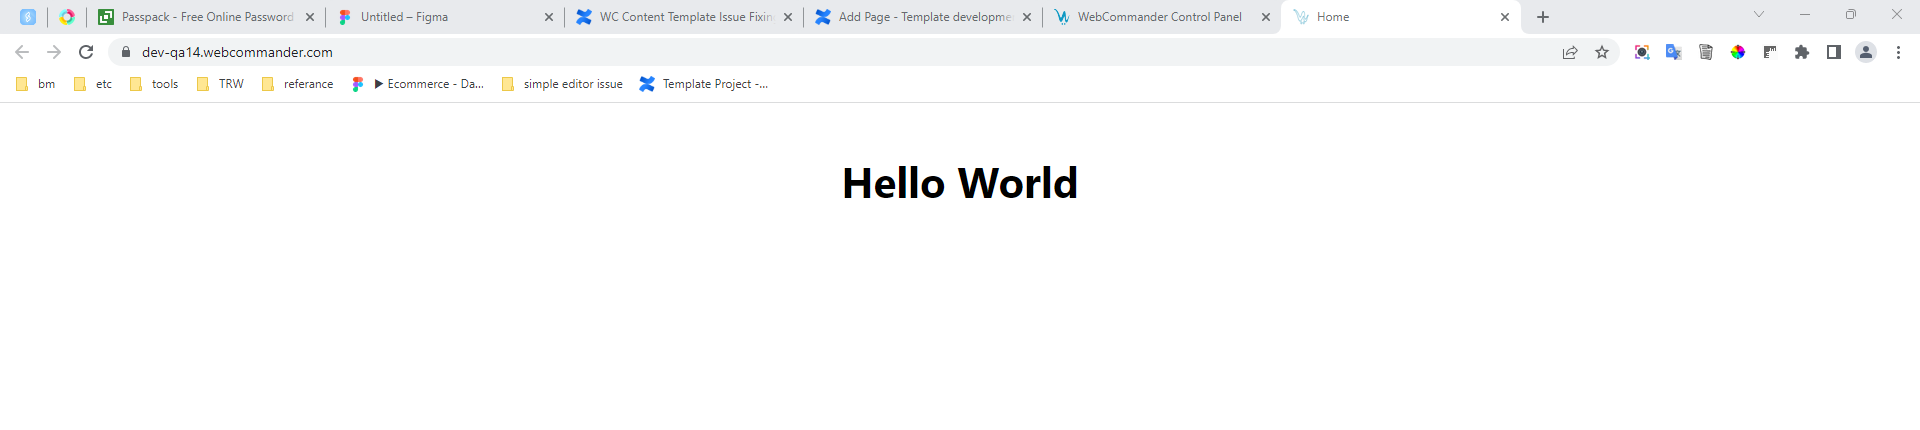Viewport: 1920px width, 430px height.
Task: Open the first pinned tab
Action: click(28, 17)
